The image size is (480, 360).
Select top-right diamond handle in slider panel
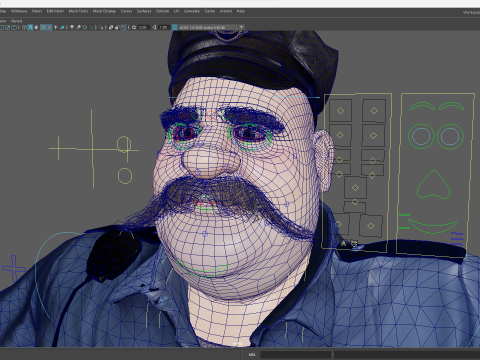click(x=374, y=110)
